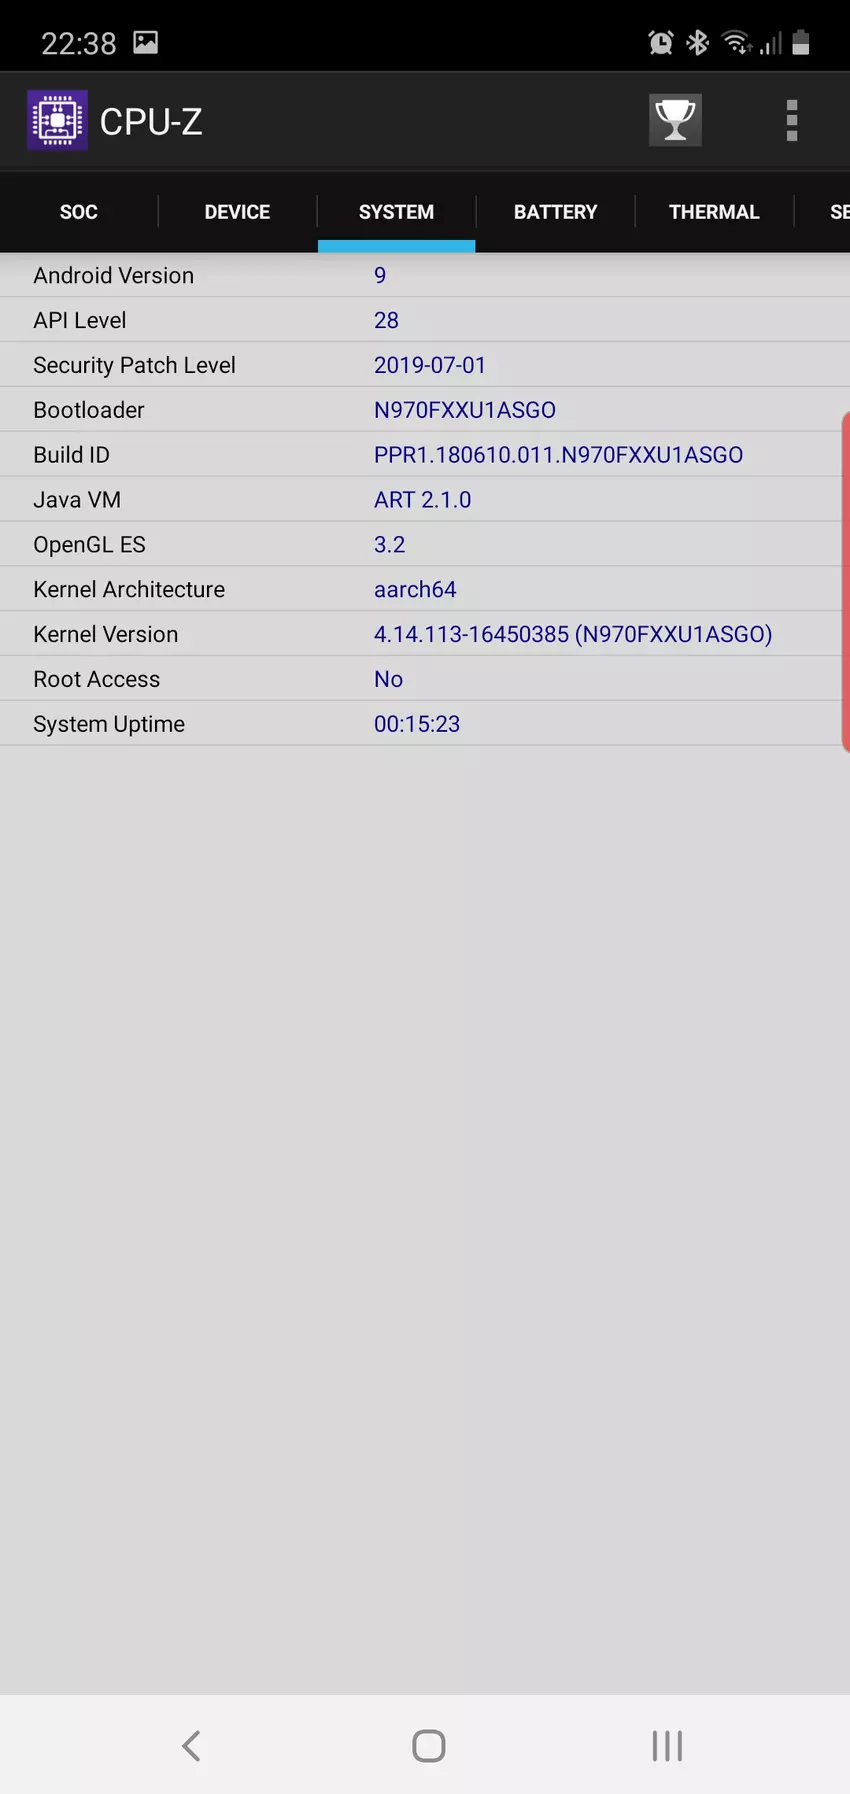This screenshot has height=1794, width=850.
Task: Tap the image notification icon
Action: [x=146, y=42]
